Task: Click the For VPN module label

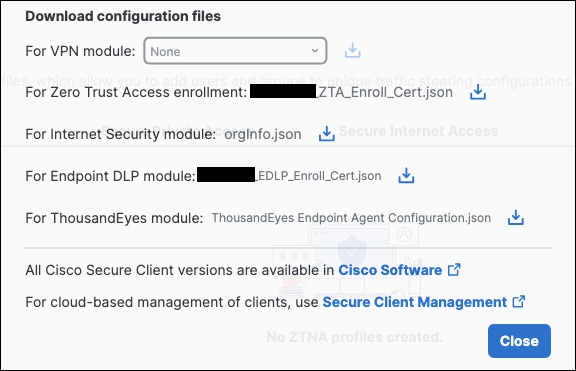Action: [x=80, y=51]
